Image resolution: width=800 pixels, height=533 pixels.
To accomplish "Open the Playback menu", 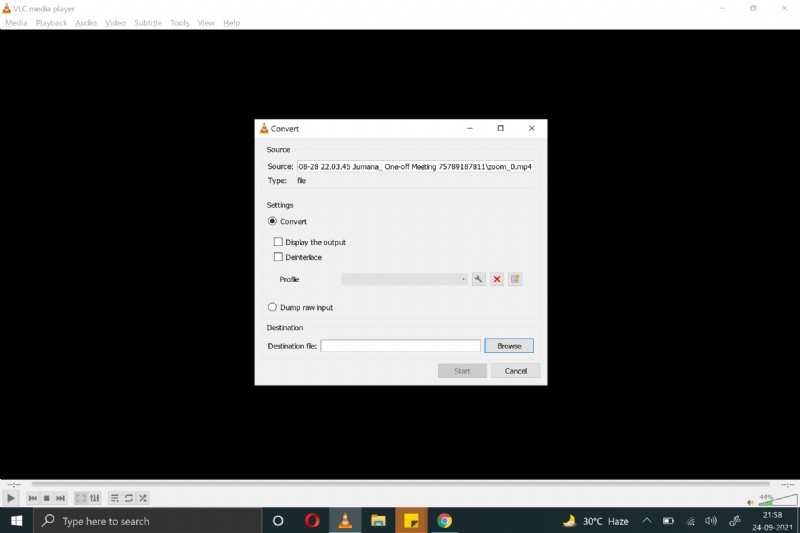I will pos(52,23).
